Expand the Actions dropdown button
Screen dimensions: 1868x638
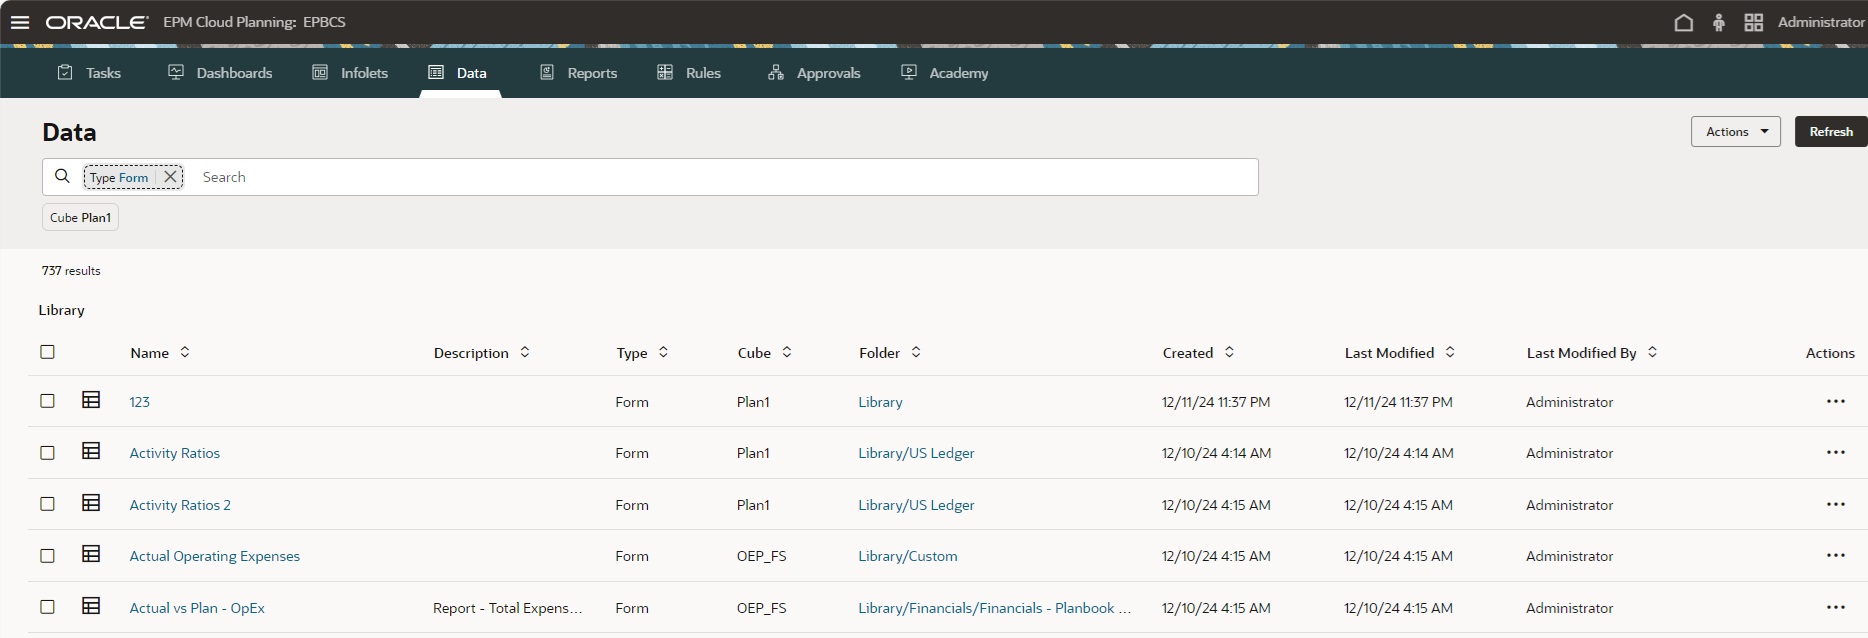(x=1735, y=132)
